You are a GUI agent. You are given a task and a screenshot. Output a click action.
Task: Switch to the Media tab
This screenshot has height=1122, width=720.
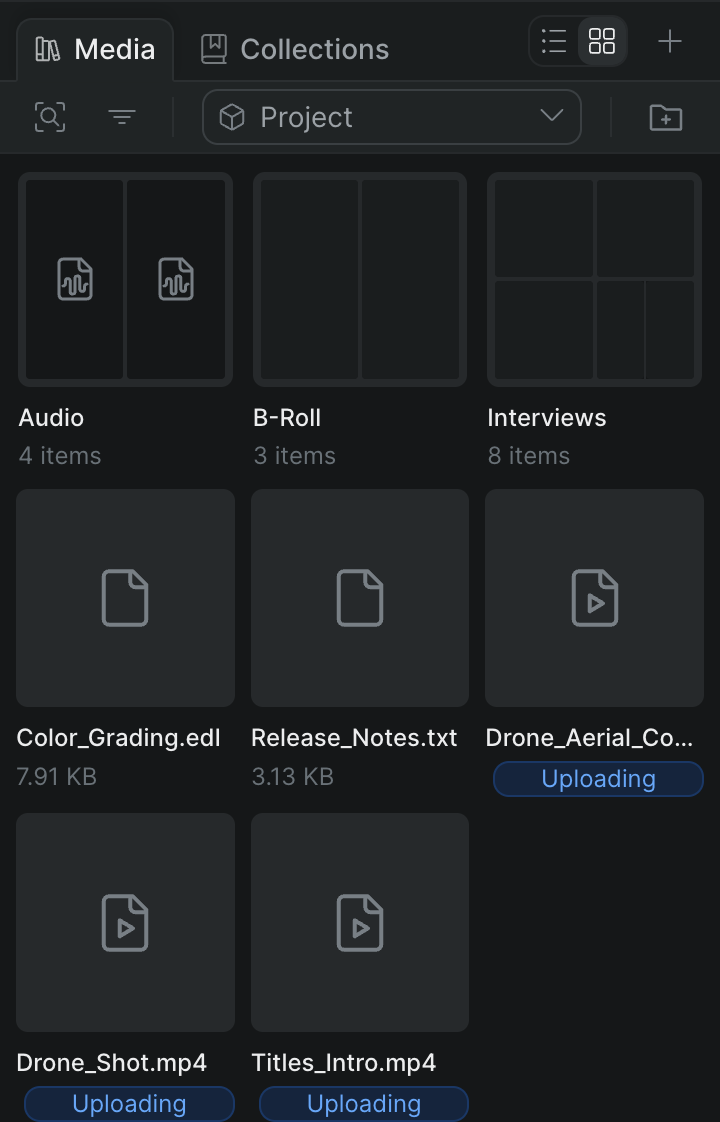[x=95, y=49]
